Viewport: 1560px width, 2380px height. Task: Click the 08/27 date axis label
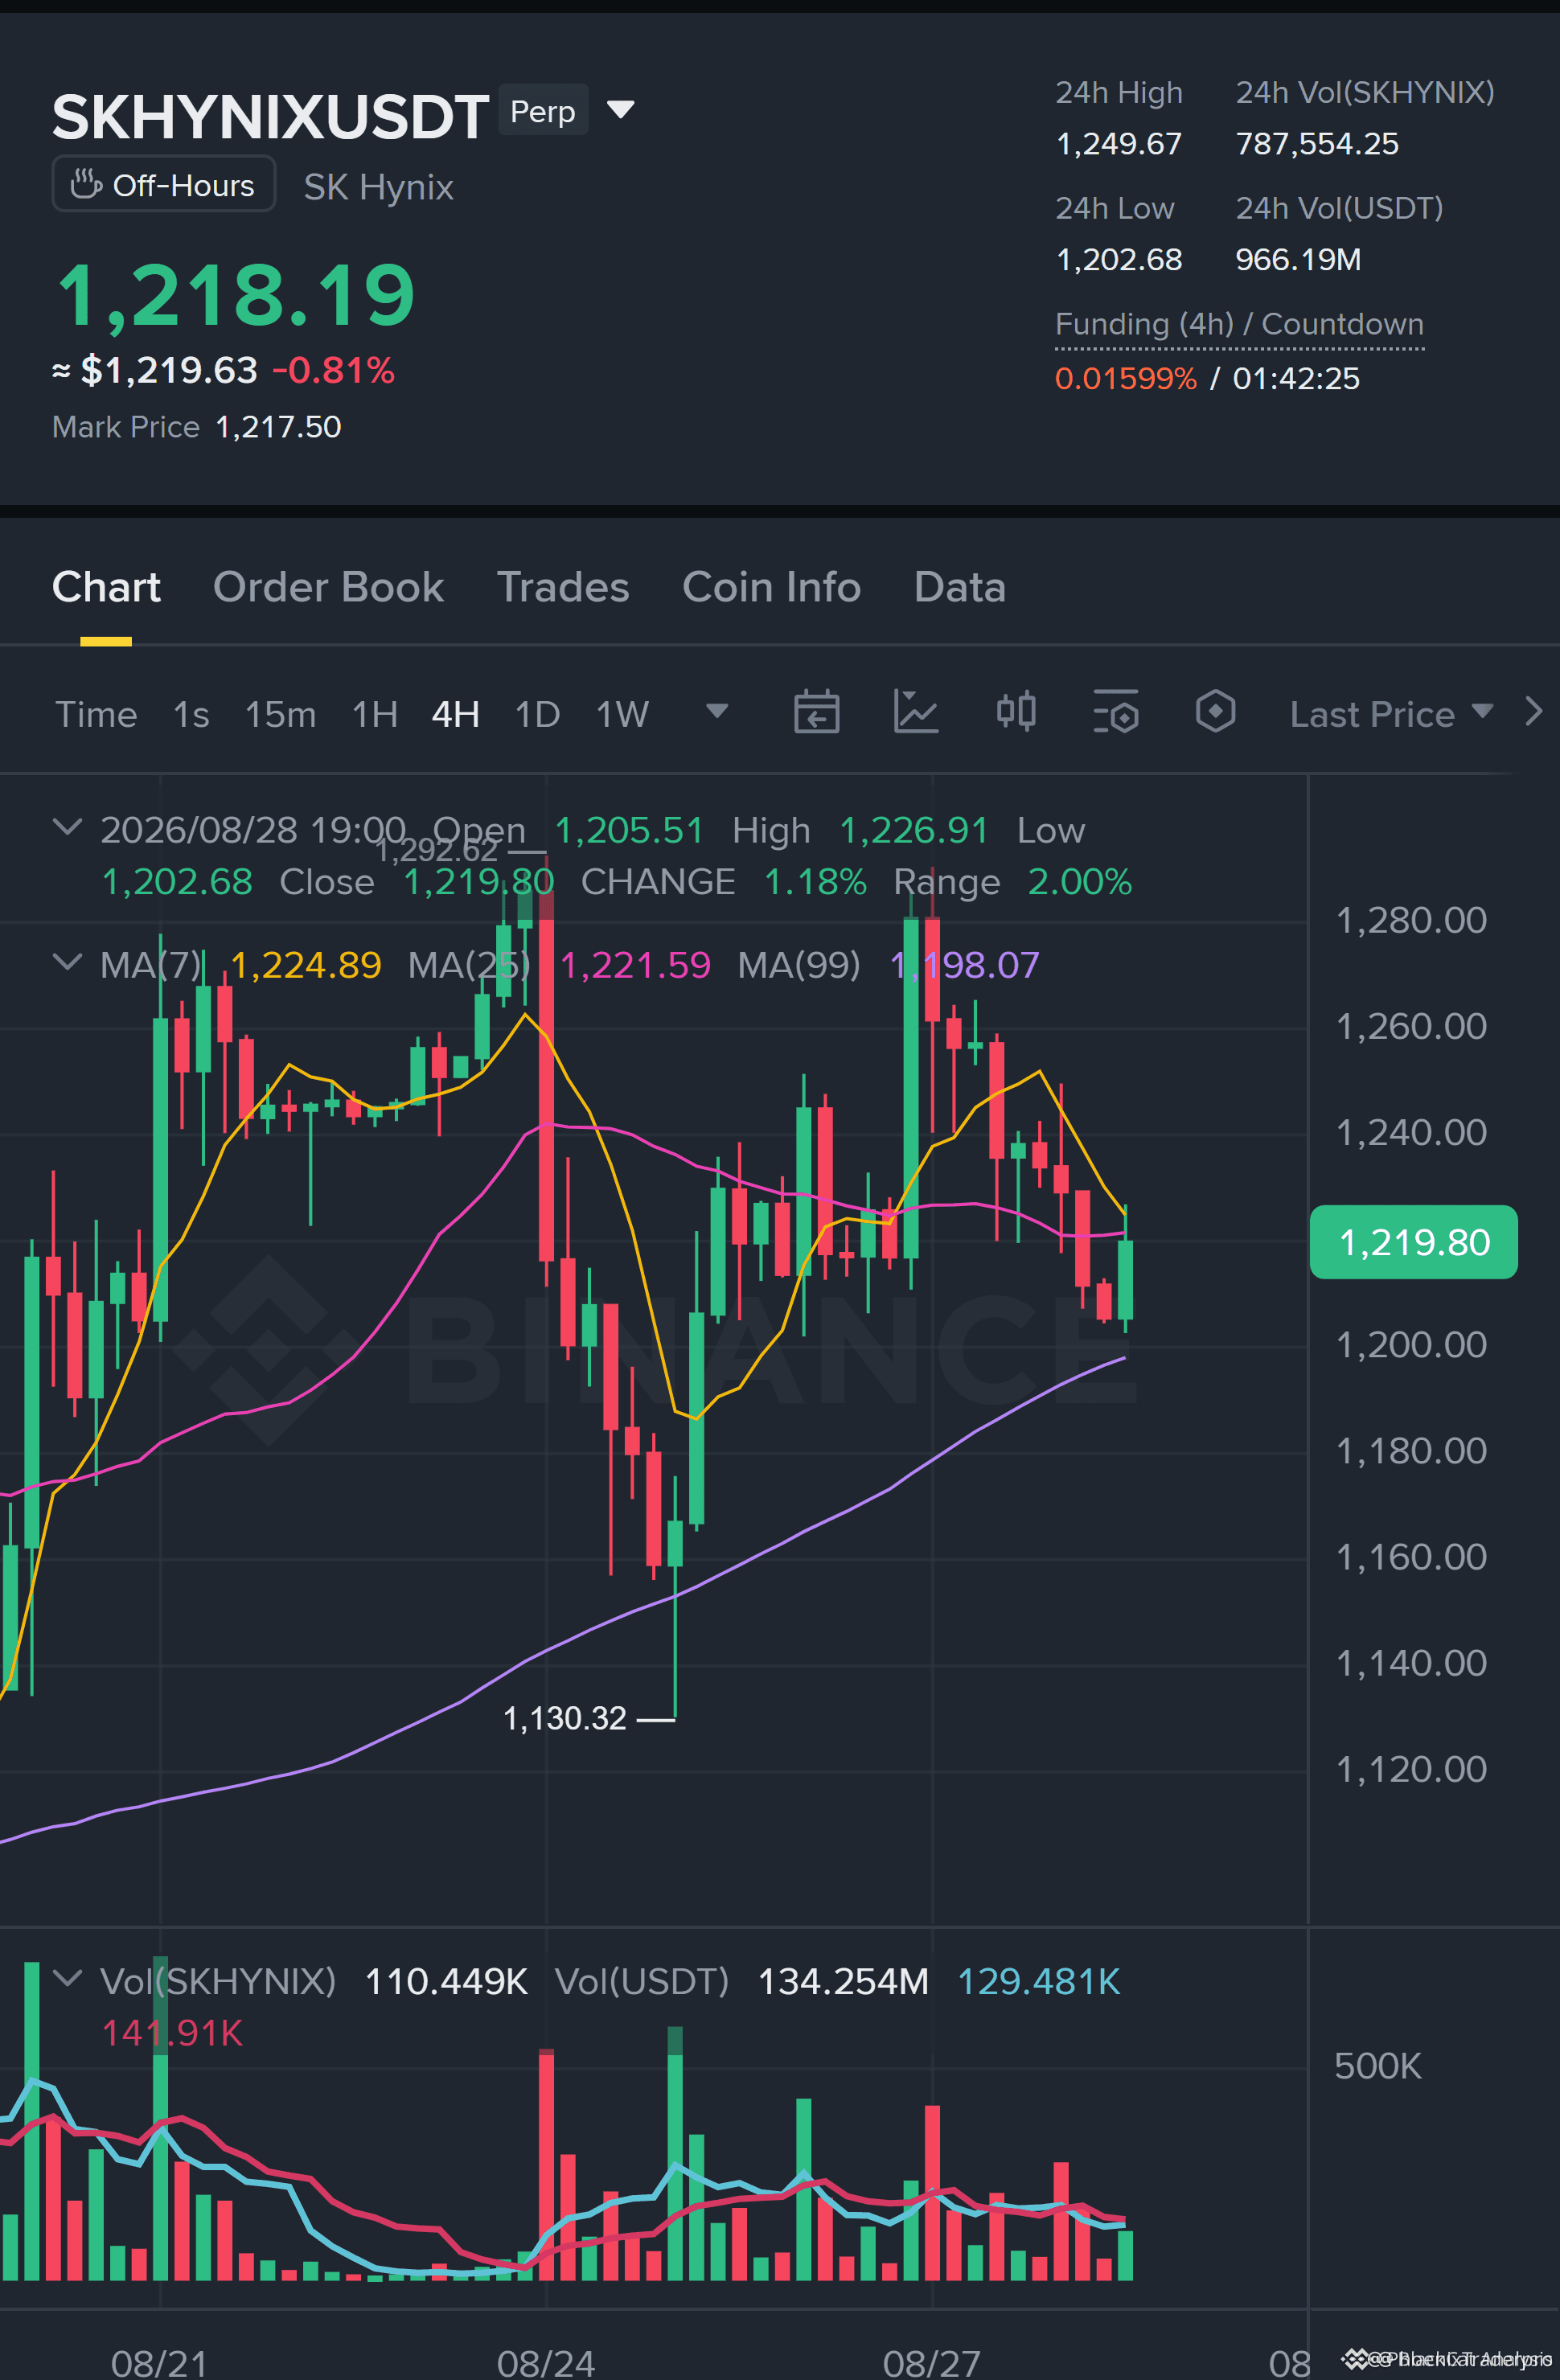pyautogui.click(x=931, y=2362)
